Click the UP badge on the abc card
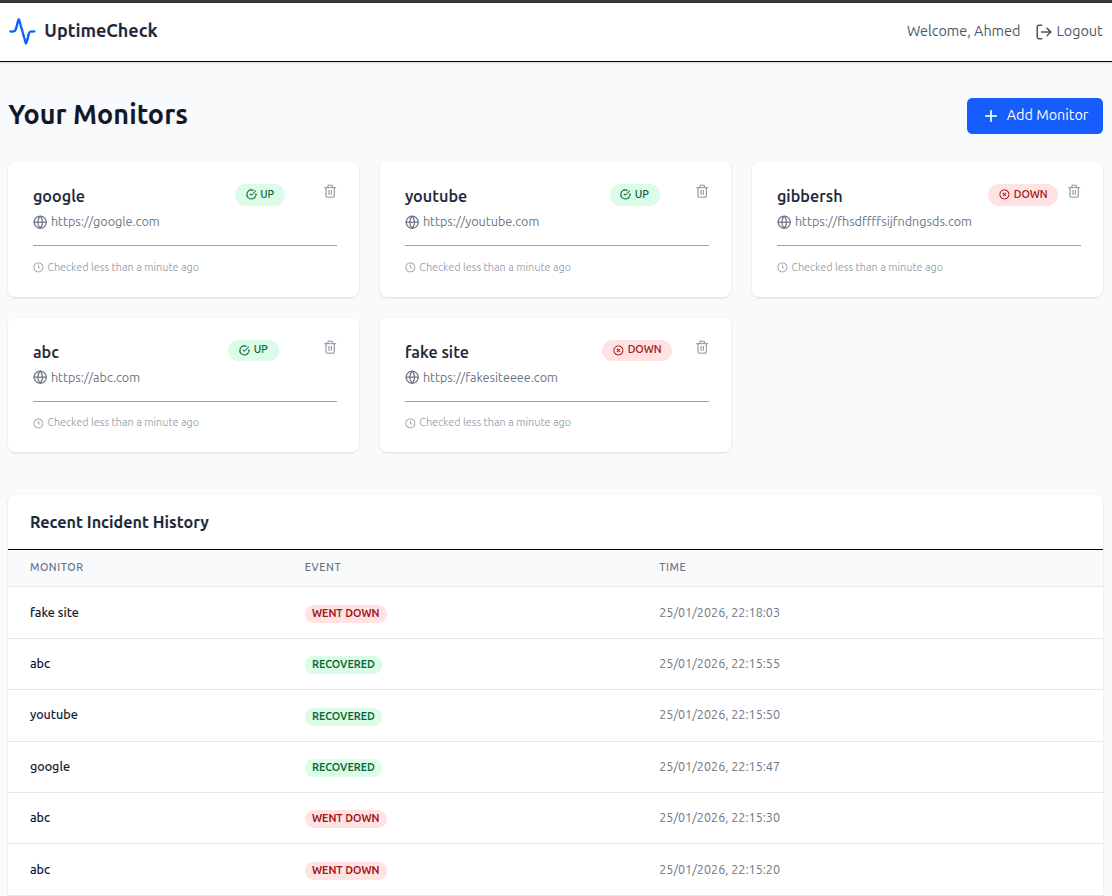Viewport: 1112px width, 896px height. pyautogui.click(x=254, y=350)
